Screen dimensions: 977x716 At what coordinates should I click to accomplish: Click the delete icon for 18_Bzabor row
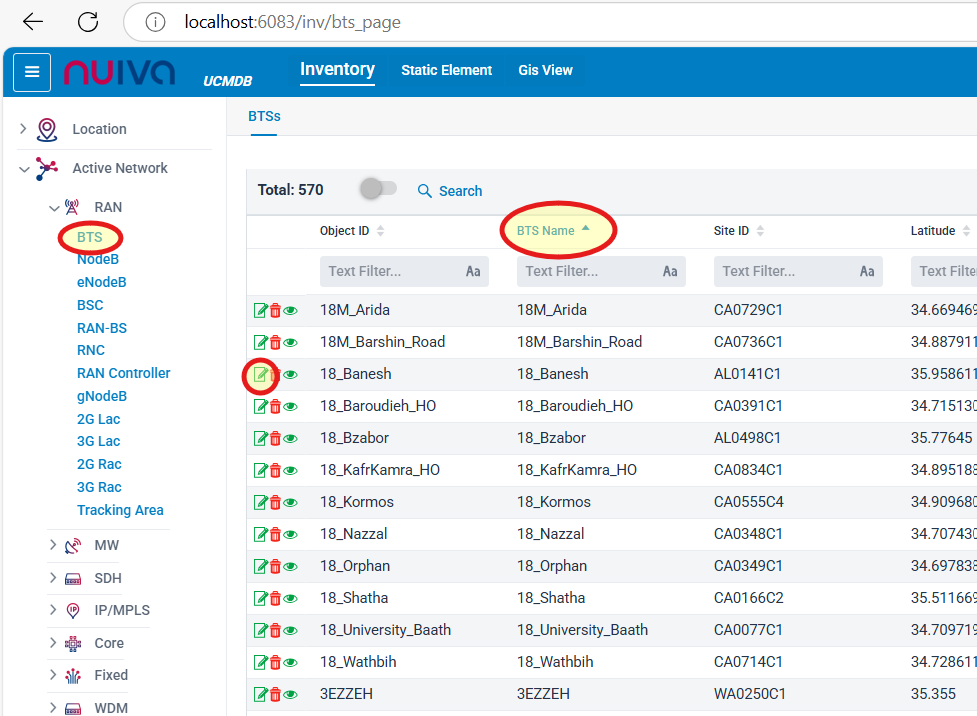[x=275, y=439]
